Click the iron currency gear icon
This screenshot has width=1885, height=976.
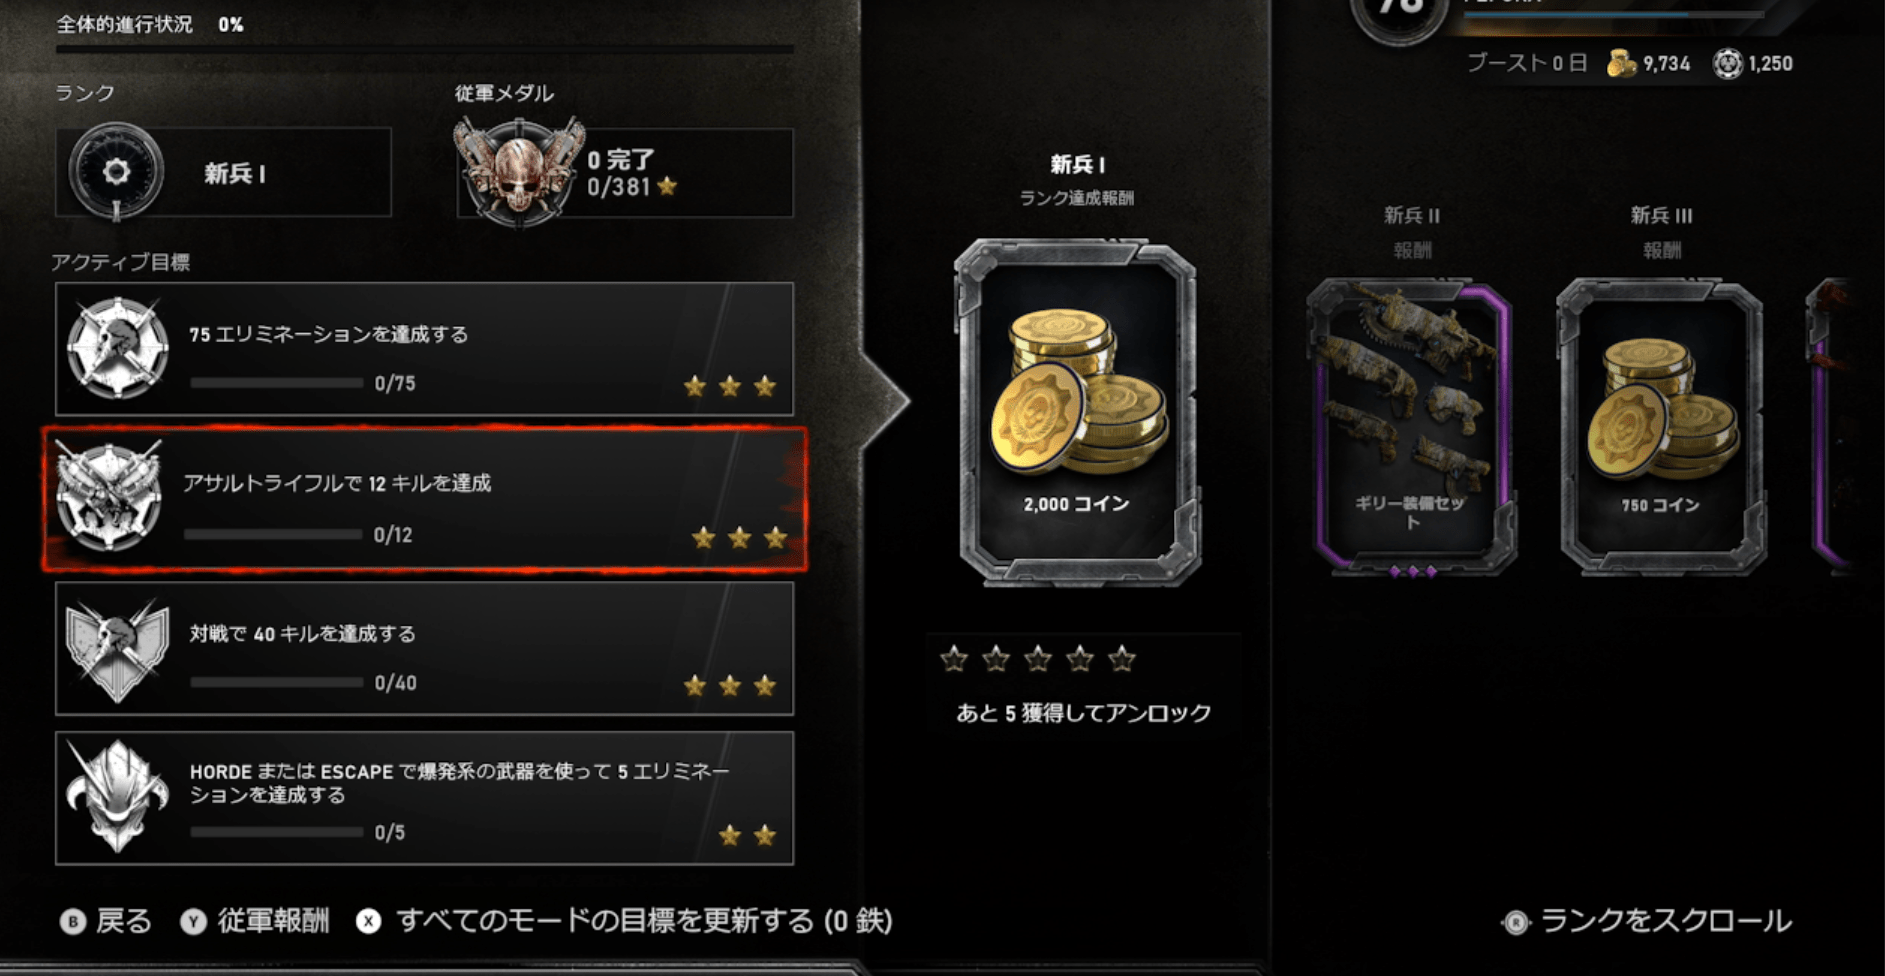(x=1727, y=63)
